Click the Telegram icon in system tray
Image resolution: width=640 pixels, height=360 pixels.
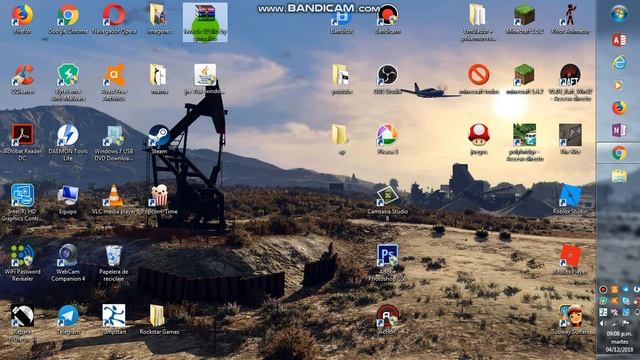pyautogui.click(x=626, y=289)
